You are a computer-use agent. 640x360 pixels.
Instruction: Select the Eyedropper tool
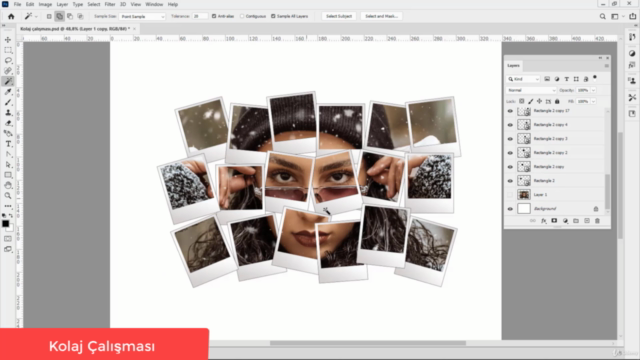[x=8, y=92]
